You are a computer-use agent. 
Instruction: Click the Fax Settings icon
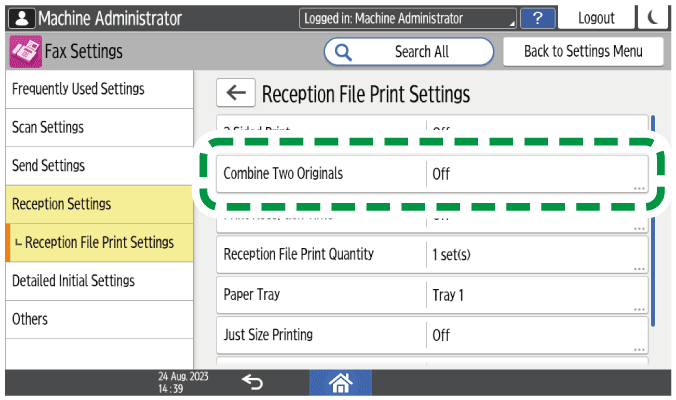(x=25, y=52)
